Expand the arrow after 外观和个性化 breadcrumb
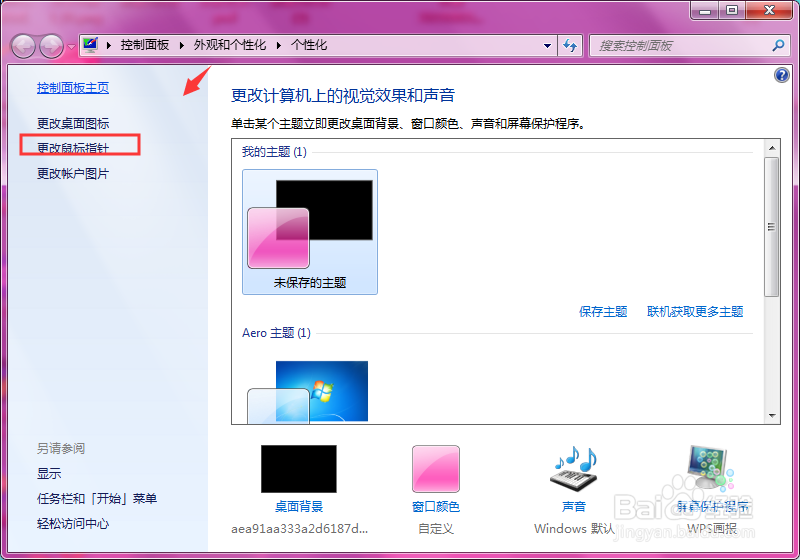 tap(279, 45)
